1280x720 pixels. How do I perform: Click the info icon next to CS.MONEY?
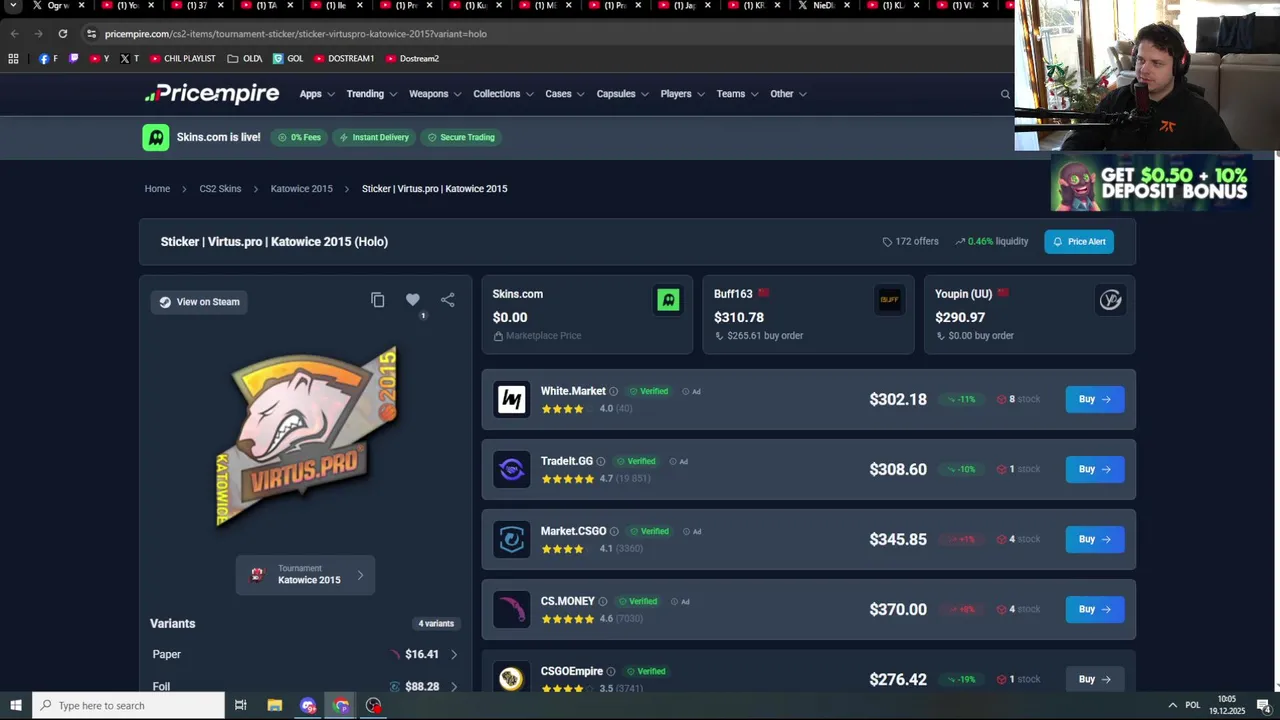pos(603,601)
